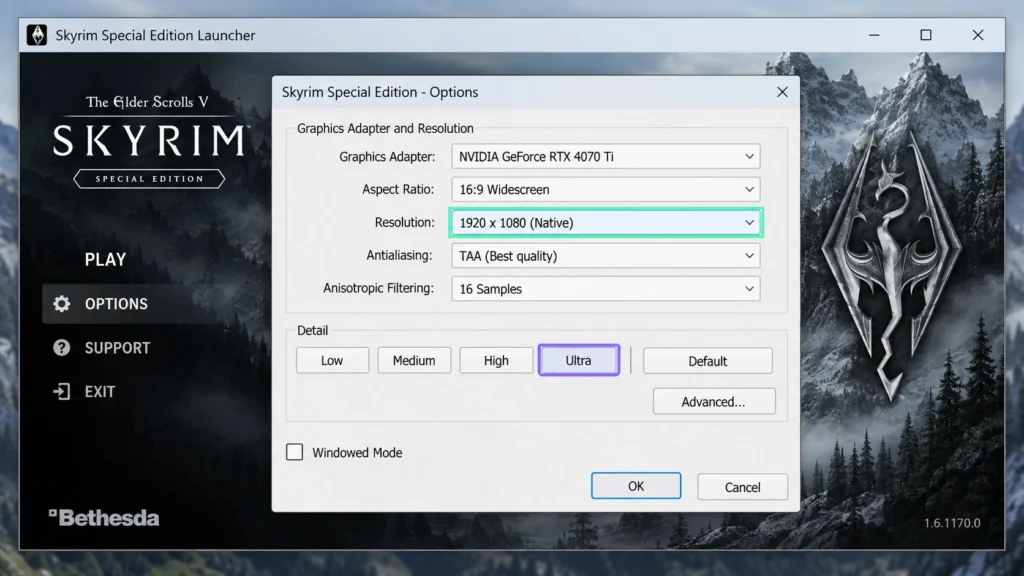This screenshot has width=1024, height=576.
Task: Reset detail settings with Default button
Action: tap(707, 360)
